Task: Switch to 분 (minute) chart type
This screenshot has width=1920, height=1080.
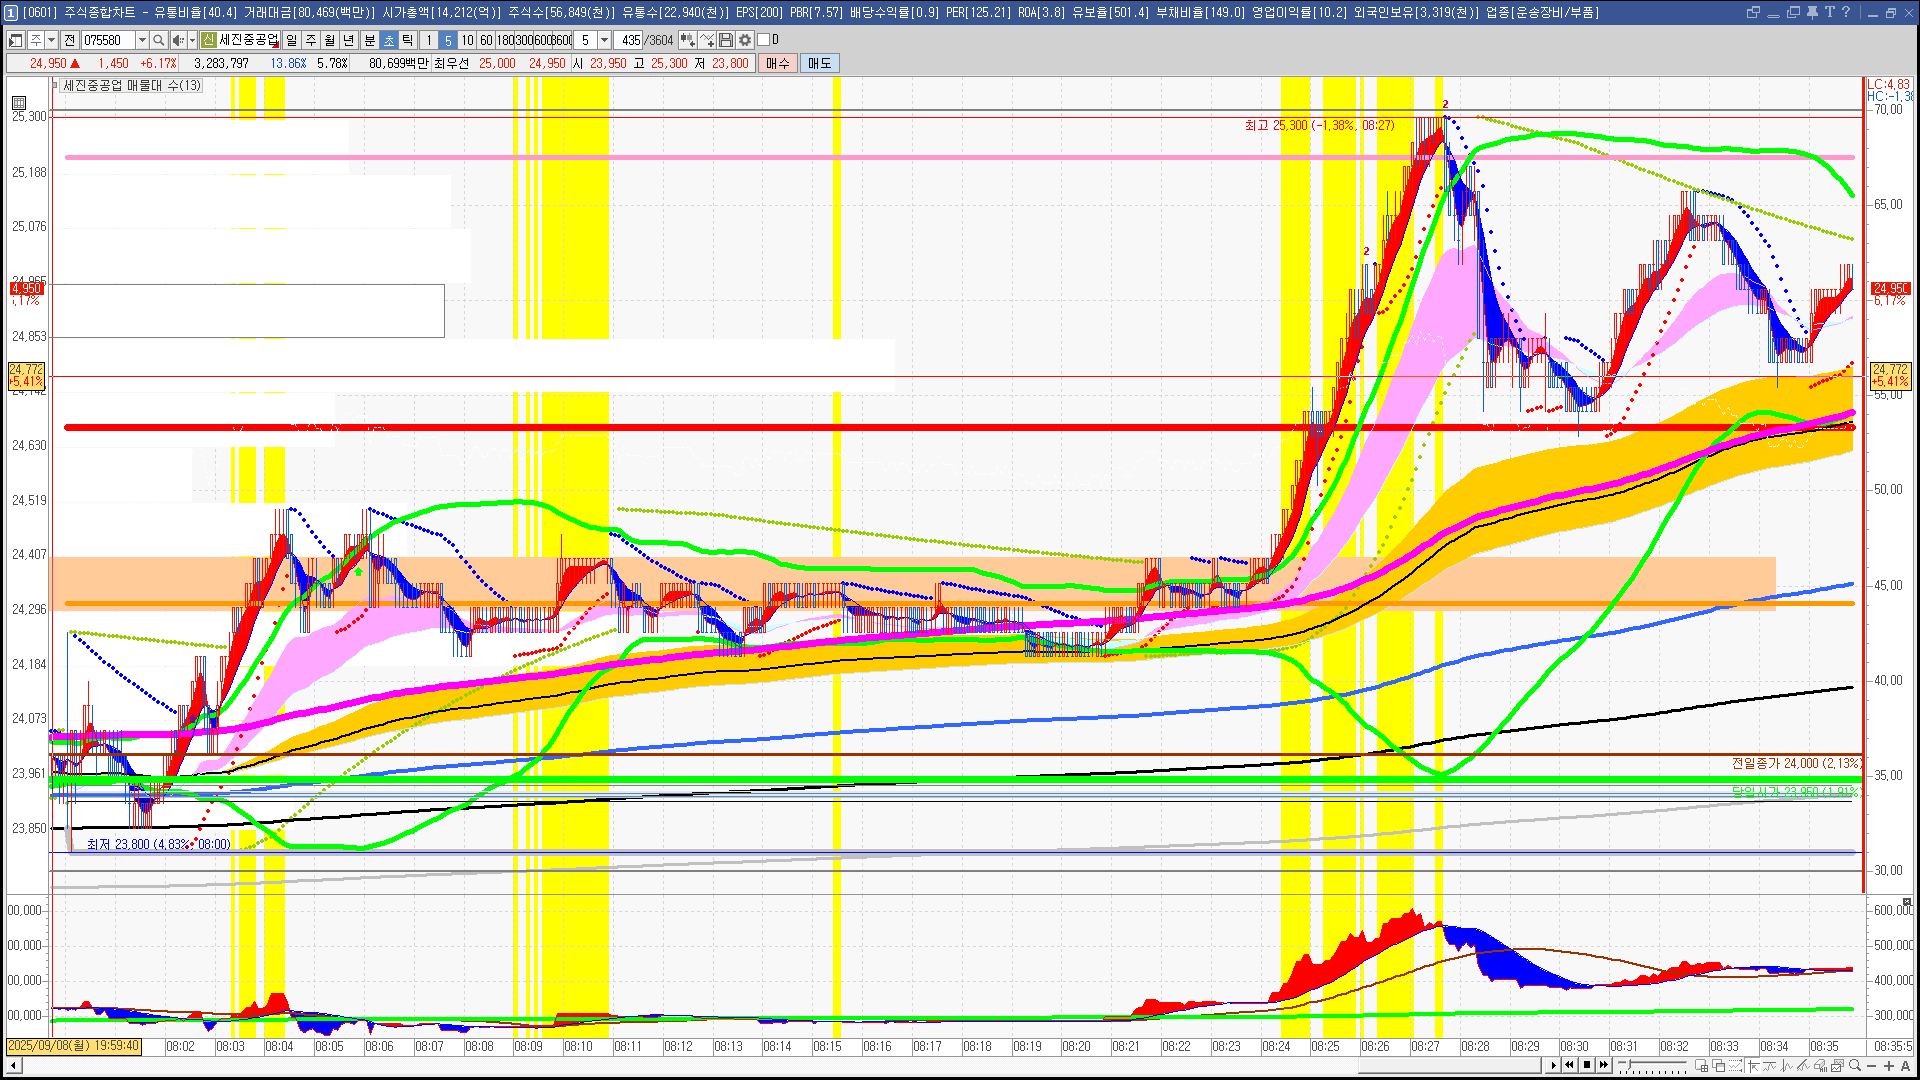Action: (x=369, y=40)
